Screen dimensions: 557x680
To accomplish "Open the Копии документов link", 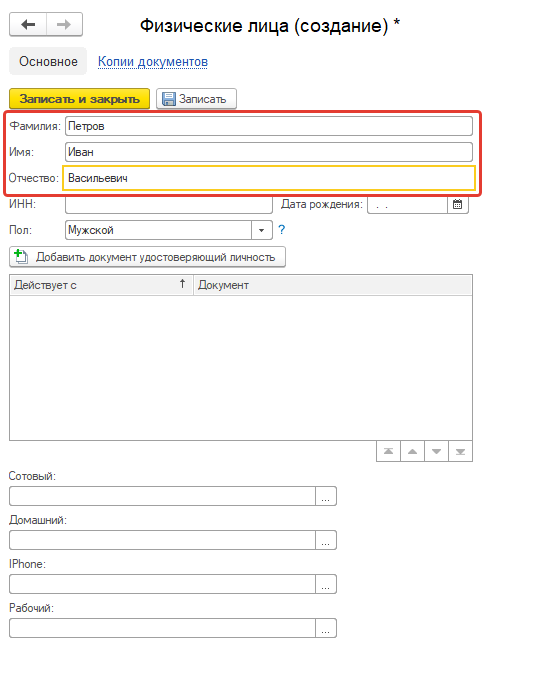I will coord(153,62).
